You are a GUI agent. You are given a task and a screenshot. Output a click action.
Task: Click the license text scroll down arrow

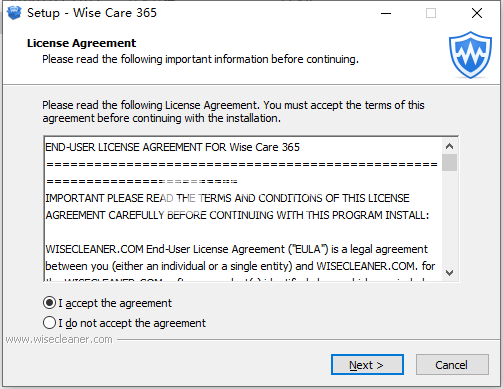click(x=449, y=273)
